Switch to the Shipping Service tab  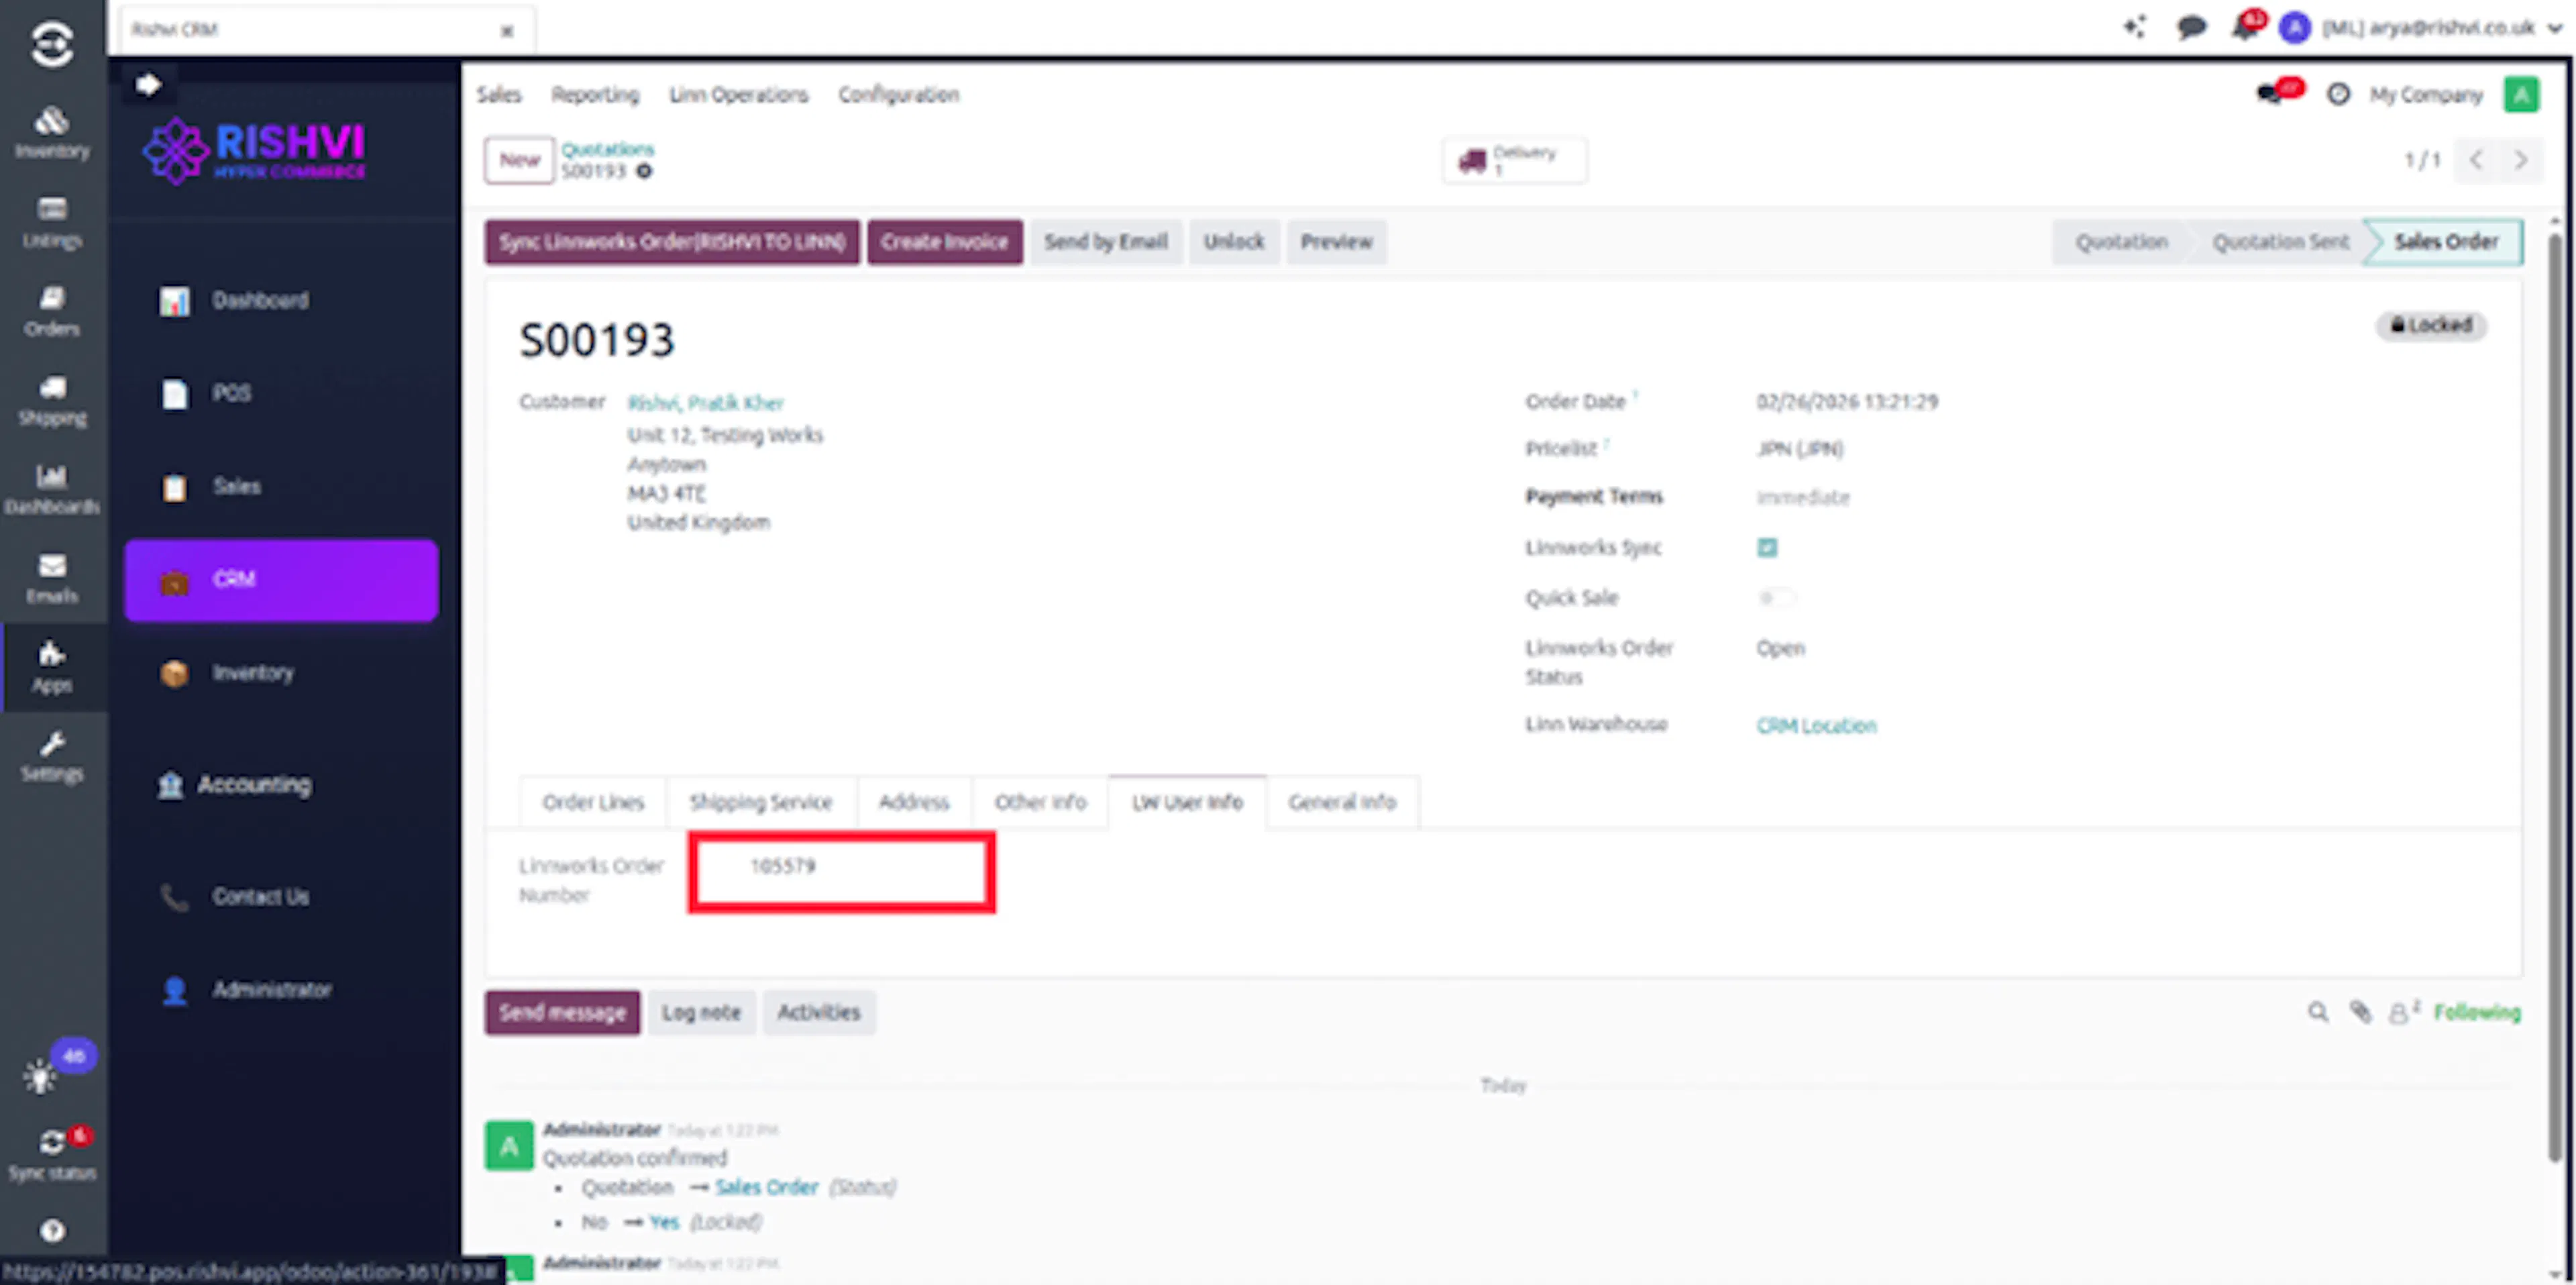(x=761, y=802)
